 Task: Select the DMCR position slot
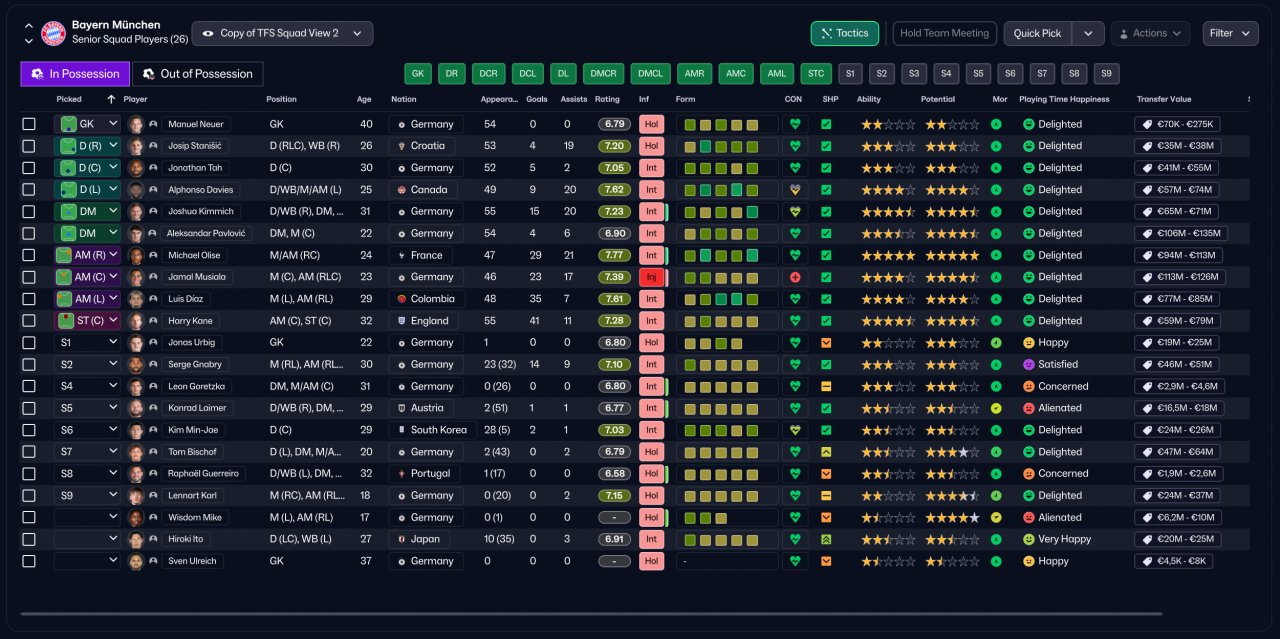click(x=604, y=74)
